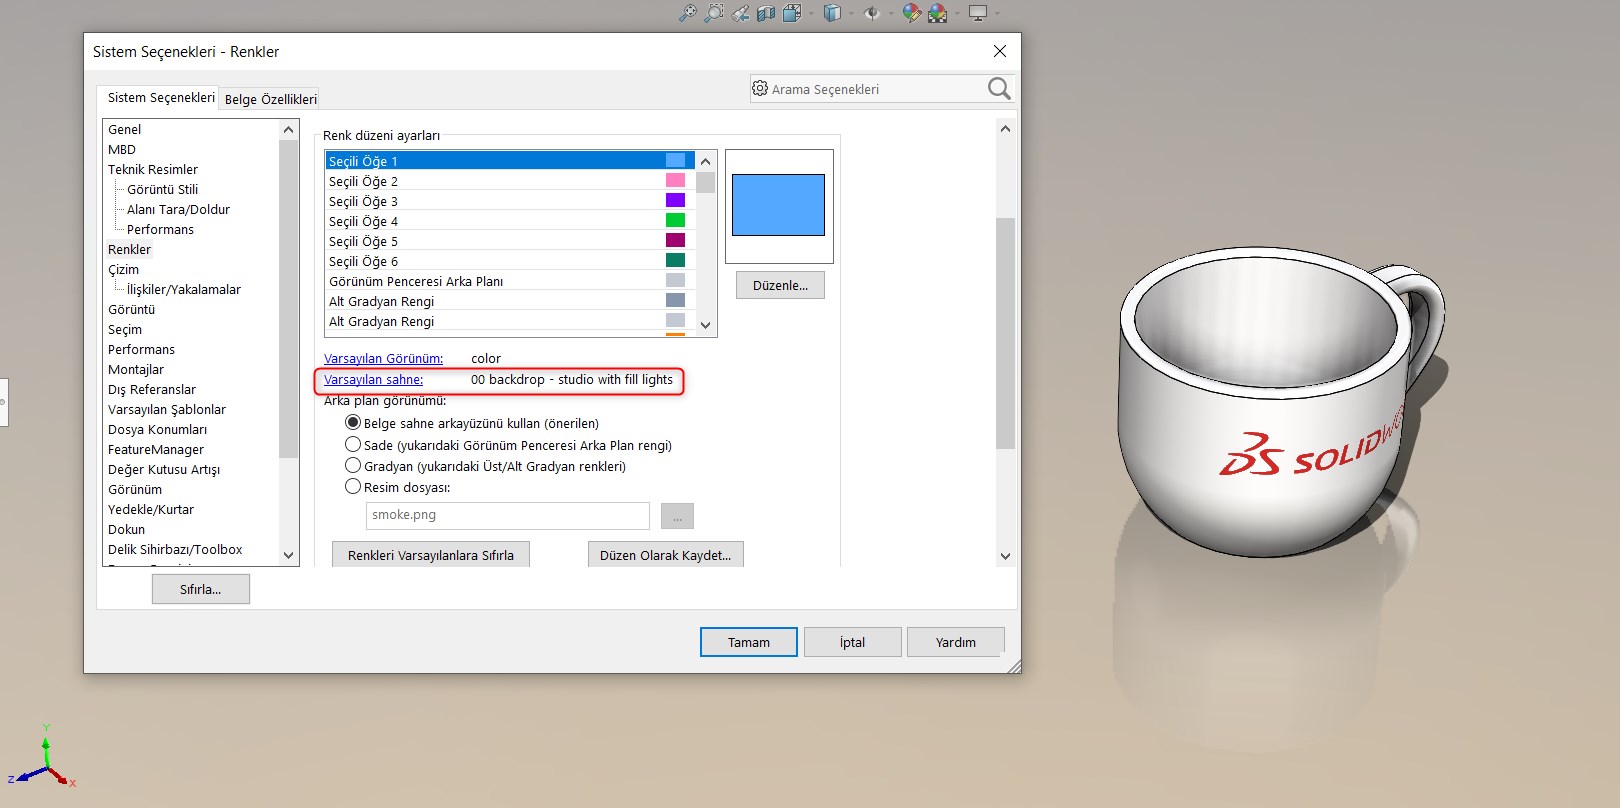Click the gear icon in the search box
The height and width of the screenshot is (808, 1620).
760,88
